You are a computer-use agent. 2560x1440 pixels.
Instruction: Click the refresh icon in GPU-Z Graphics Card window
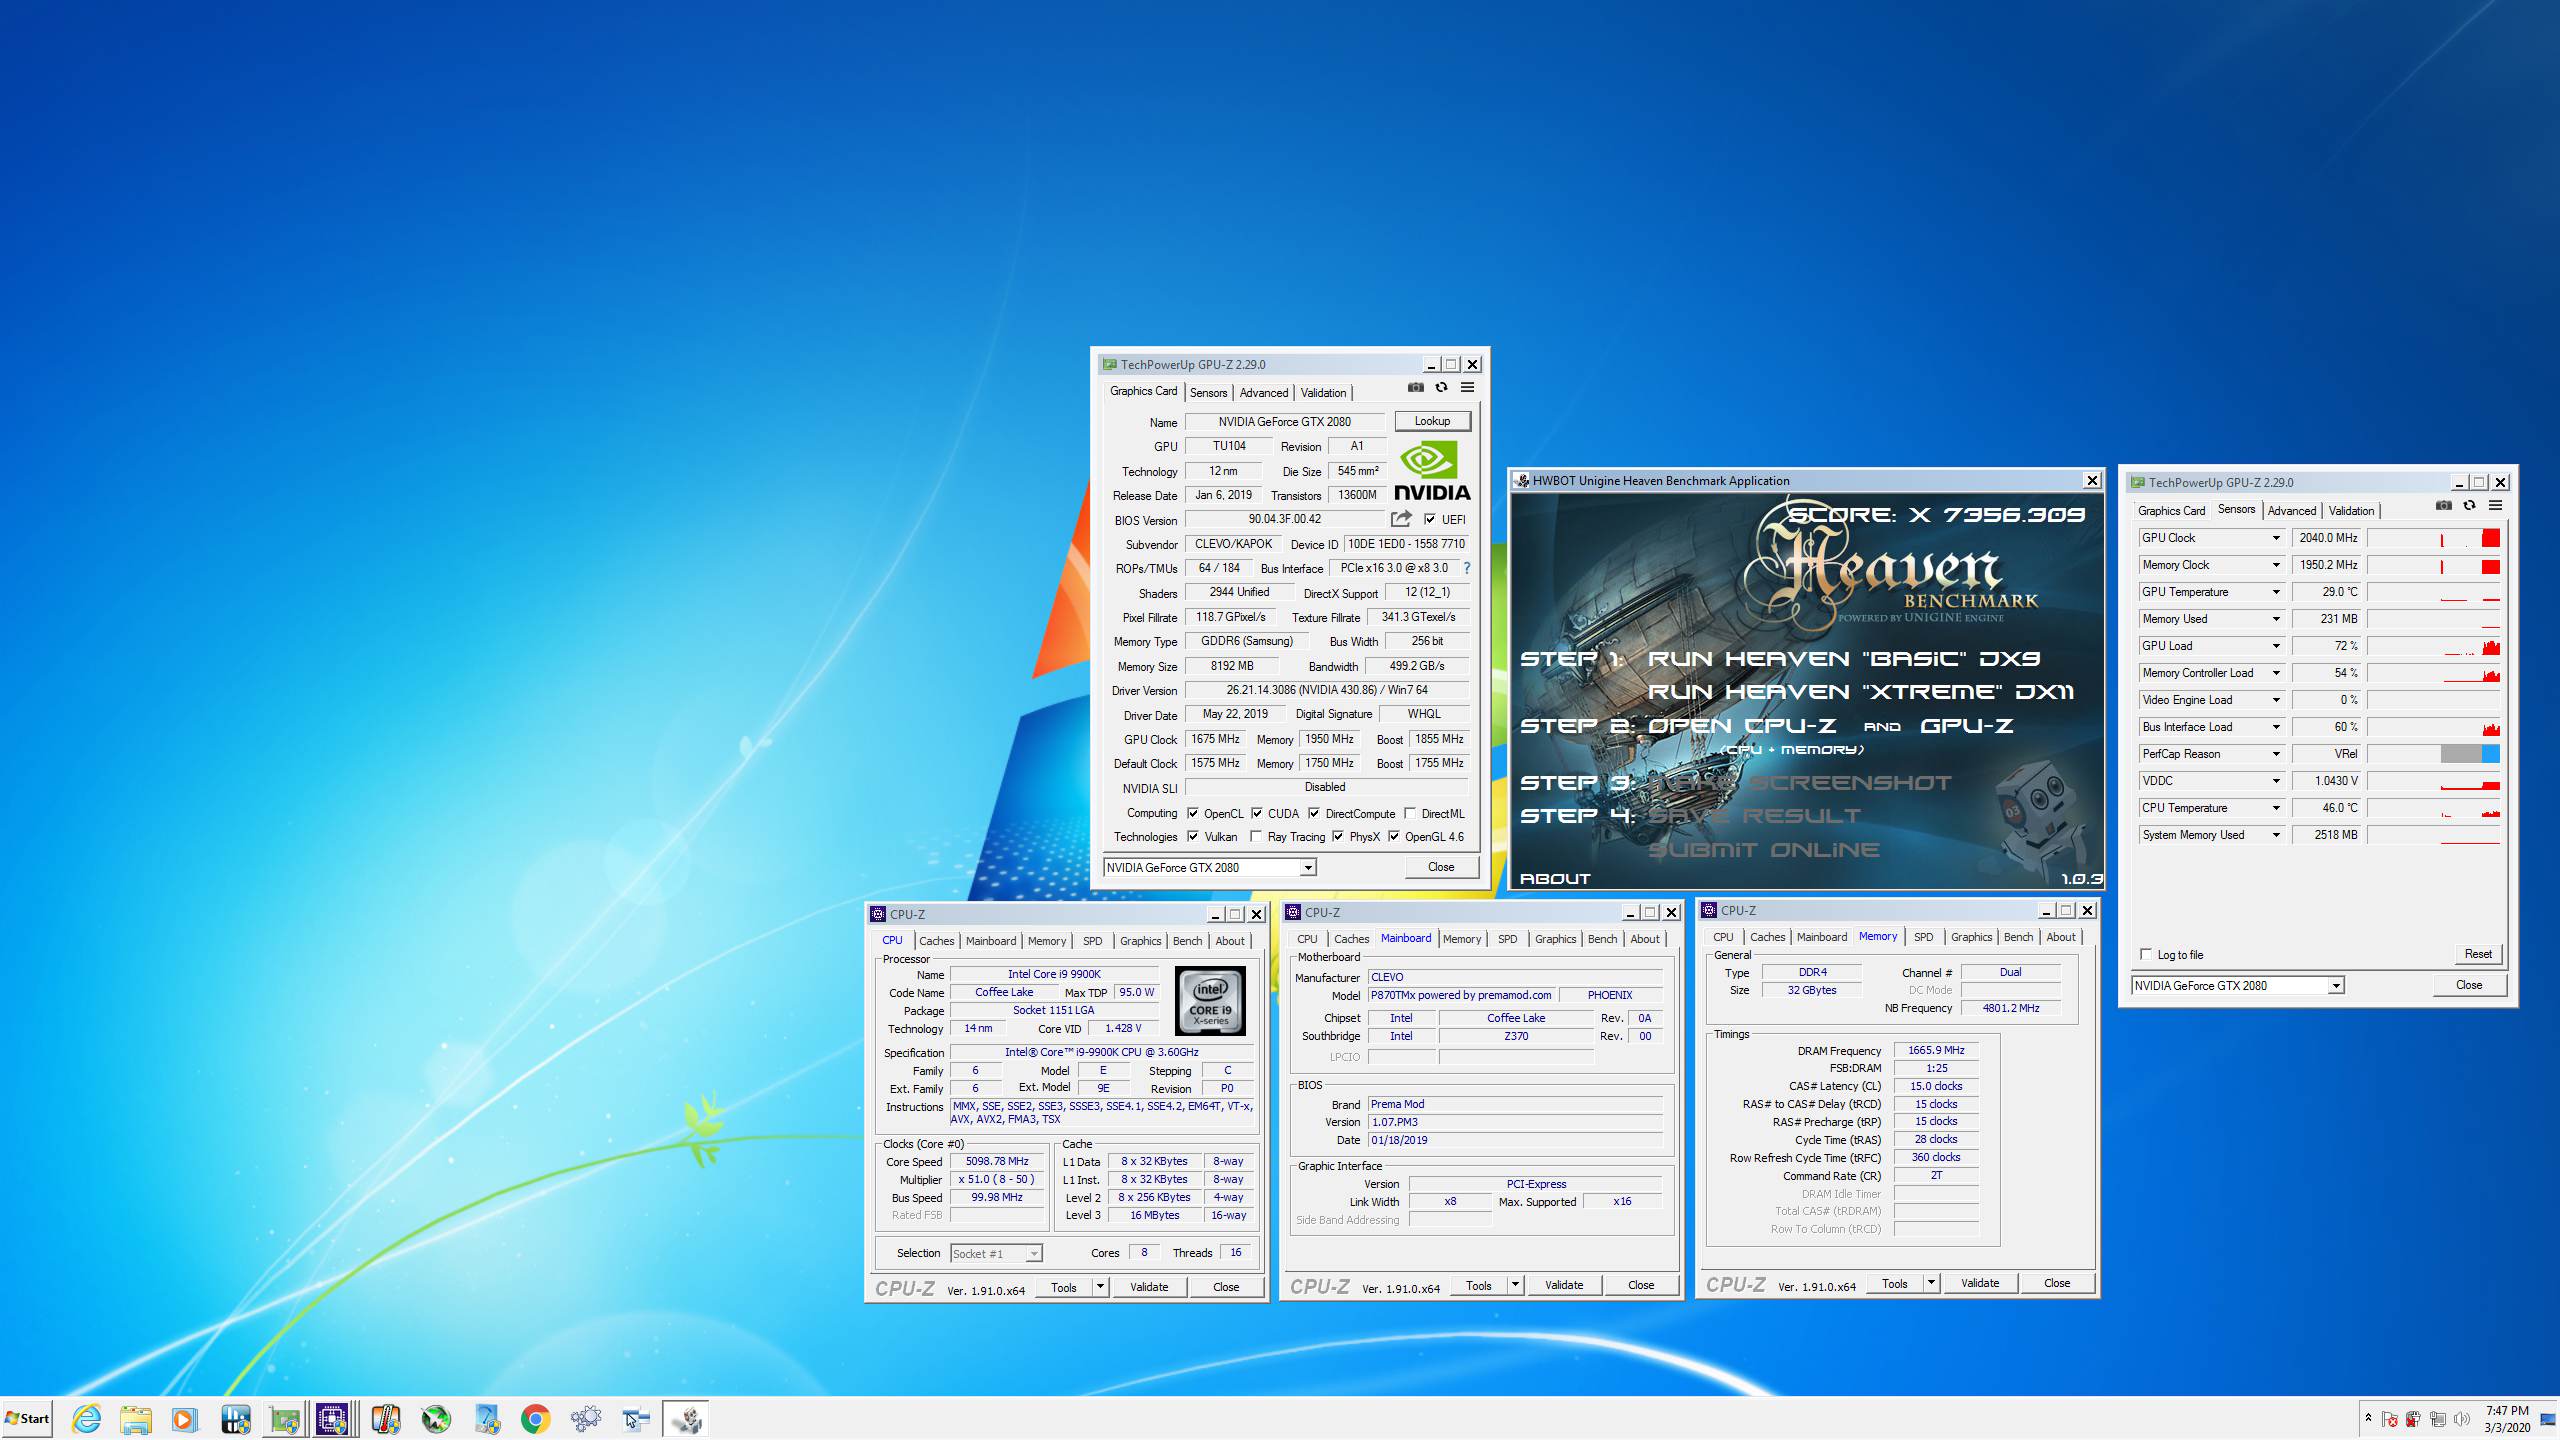coord(1441,388)
